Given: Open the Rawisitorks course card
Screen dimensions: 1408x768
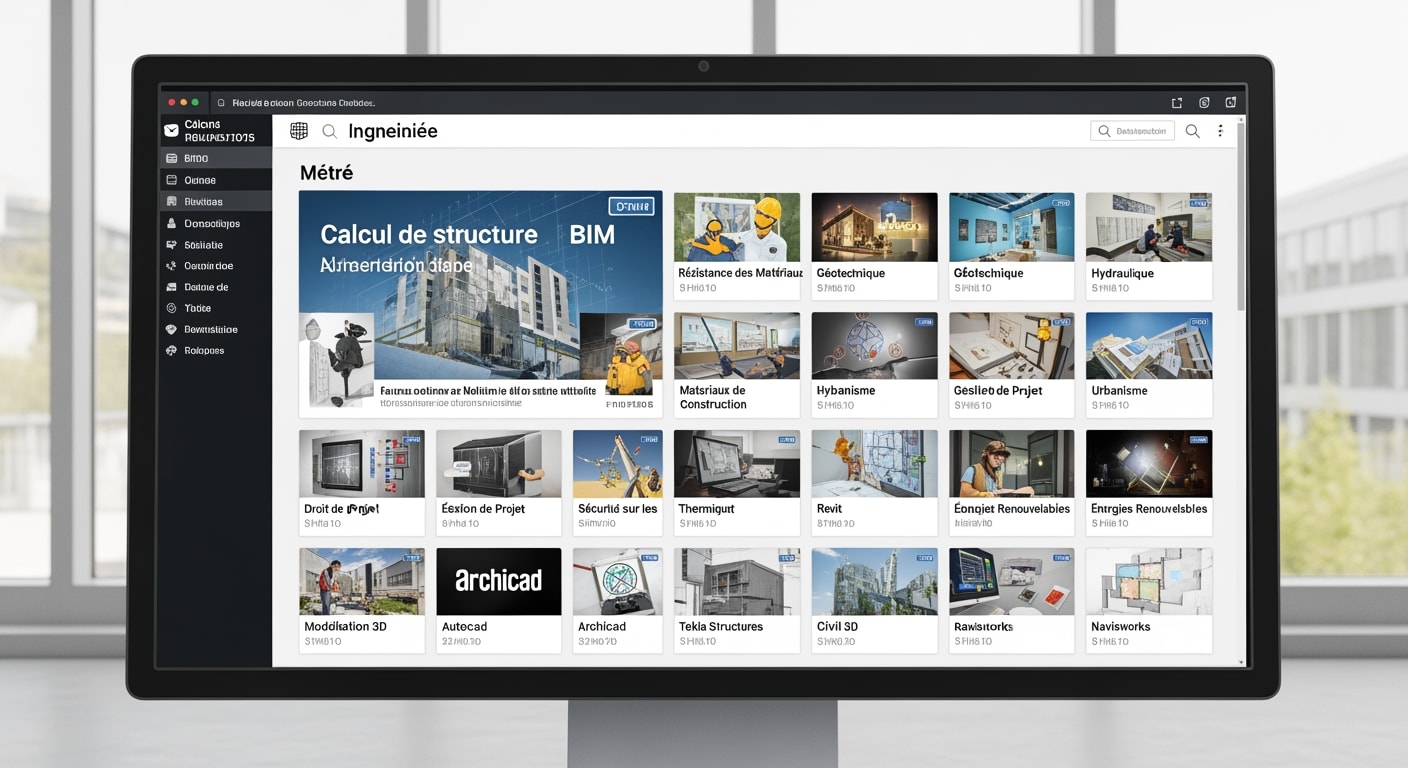Looking at the screenshot, I should coord(1011,600).
